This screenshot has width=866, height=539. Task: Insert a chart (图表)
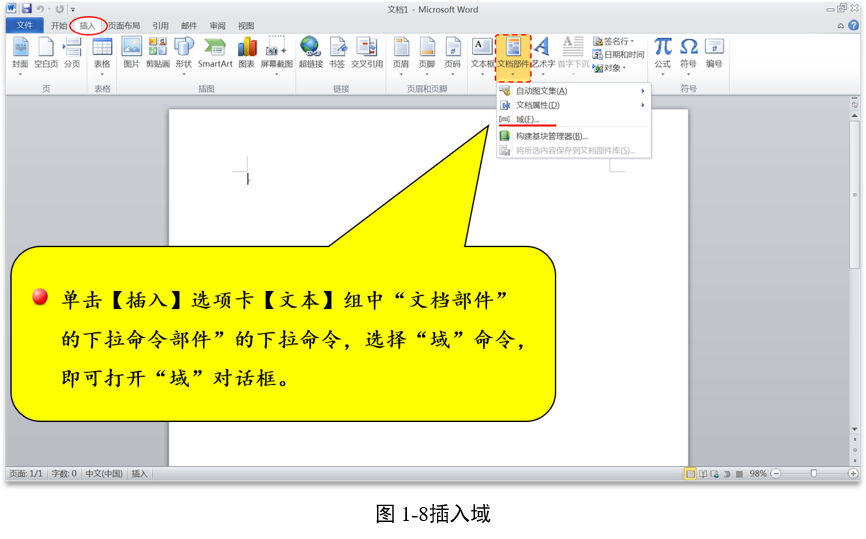tap(246, 54)
